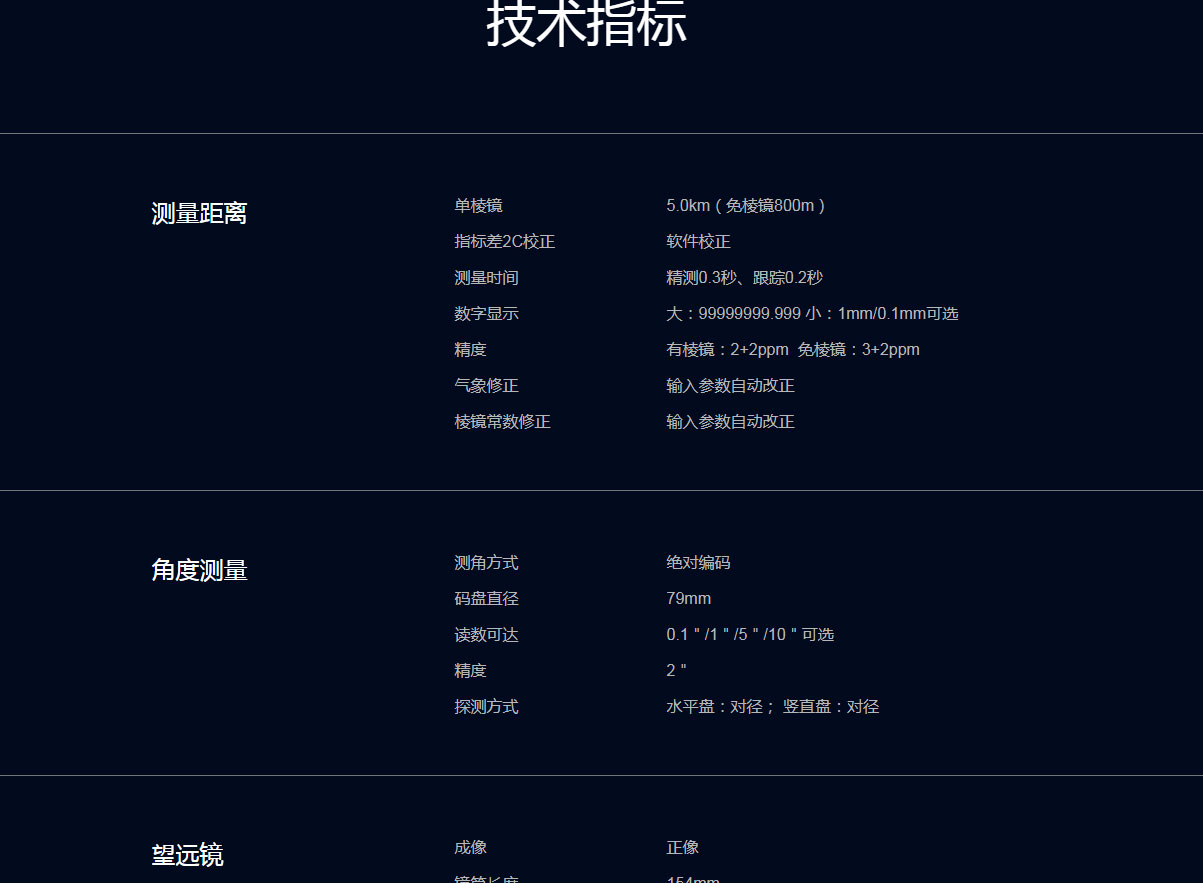Click the 精测0.3秒、跟踪0.2秒 value
The width and height of the screenshot is (1203, 883).
(744, 278)
